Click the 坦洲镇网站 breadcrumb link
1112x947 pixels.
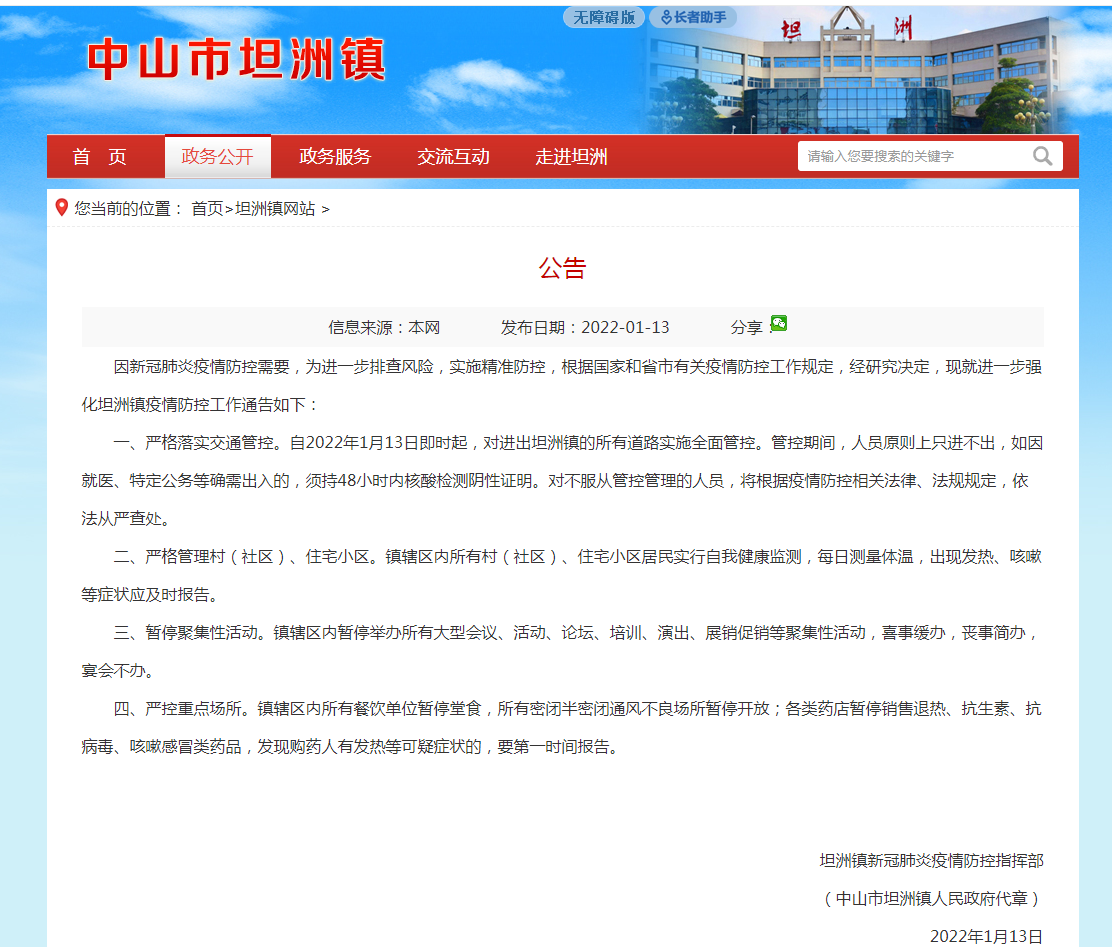click(275, 209)
